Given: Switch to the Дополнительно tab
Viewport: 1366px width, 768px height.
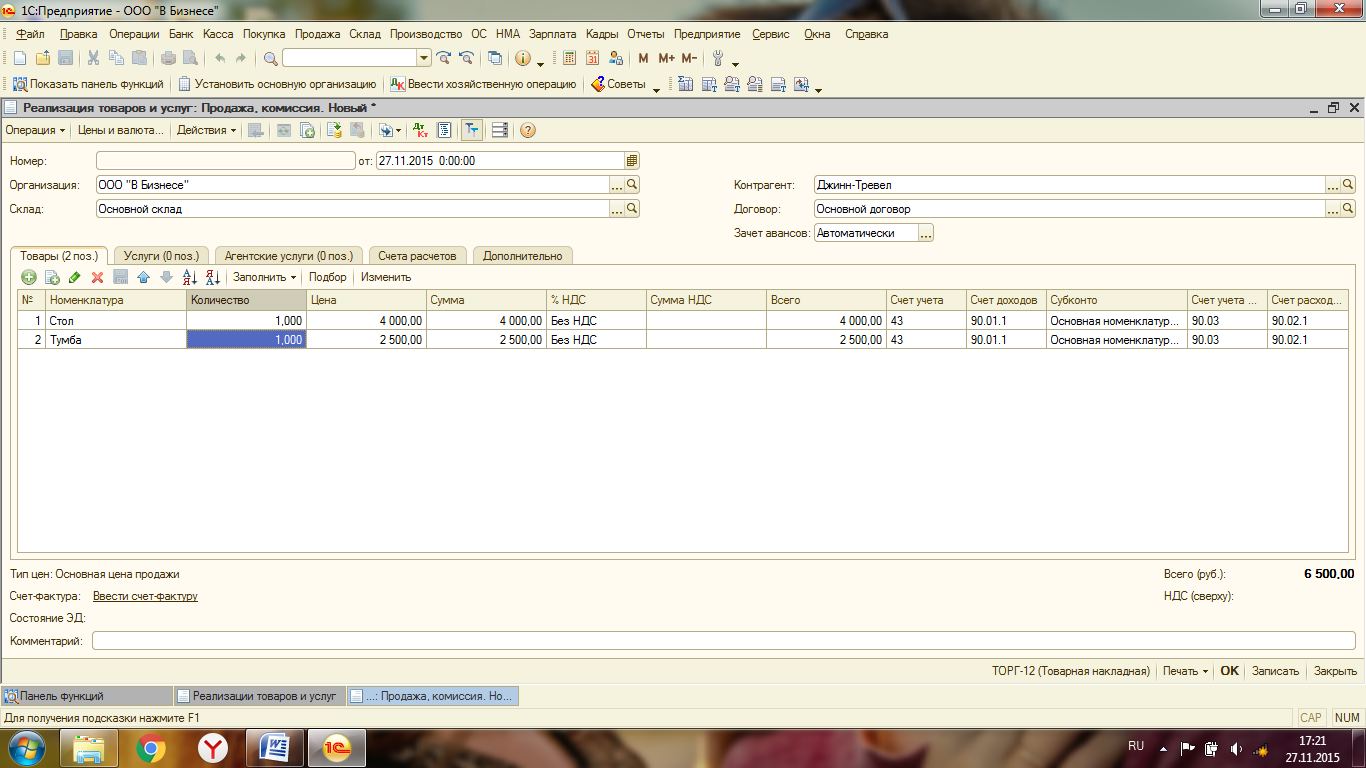Looking at the screenshot, I should click(523, 255).
